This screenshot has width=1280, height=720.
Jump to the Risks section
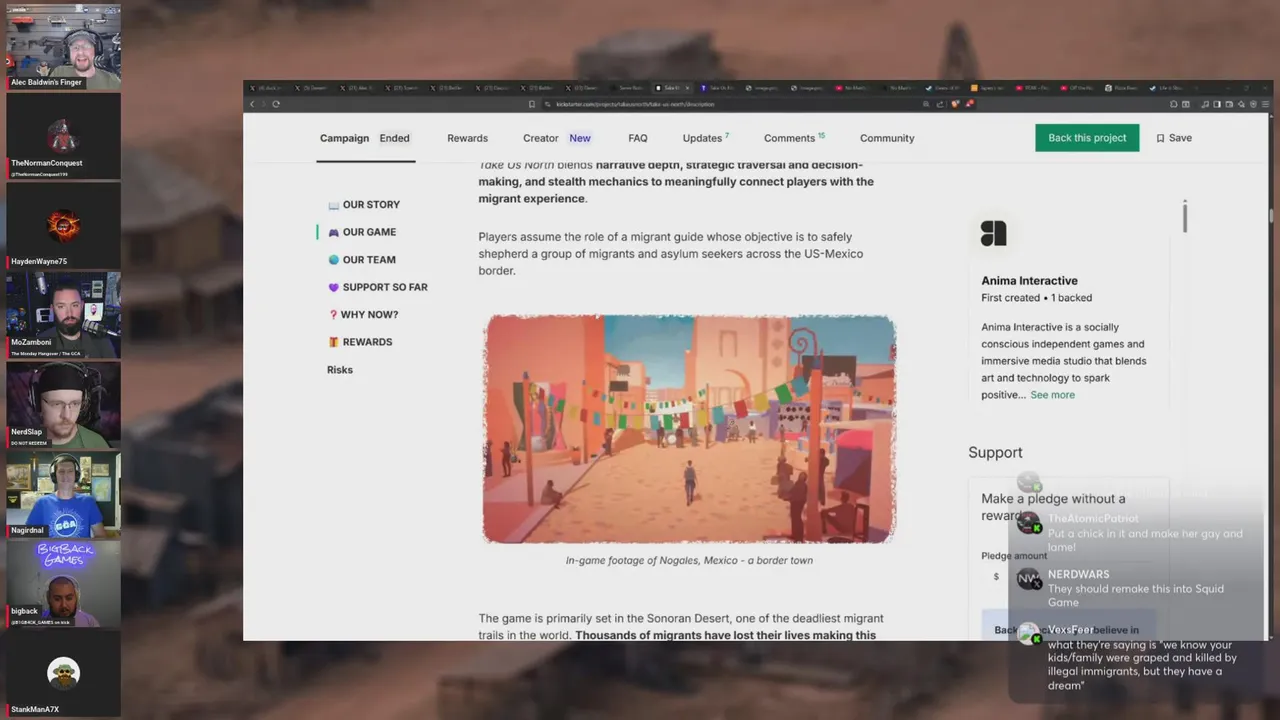point(340,370)
